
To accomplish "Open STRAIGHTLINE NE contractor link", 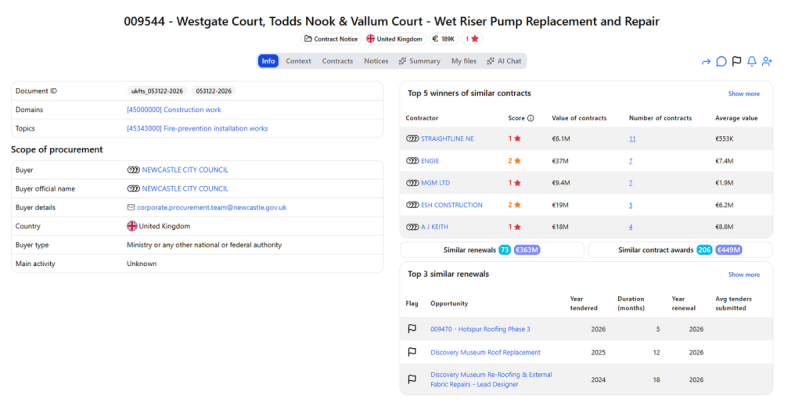I will tap(447, 139).
